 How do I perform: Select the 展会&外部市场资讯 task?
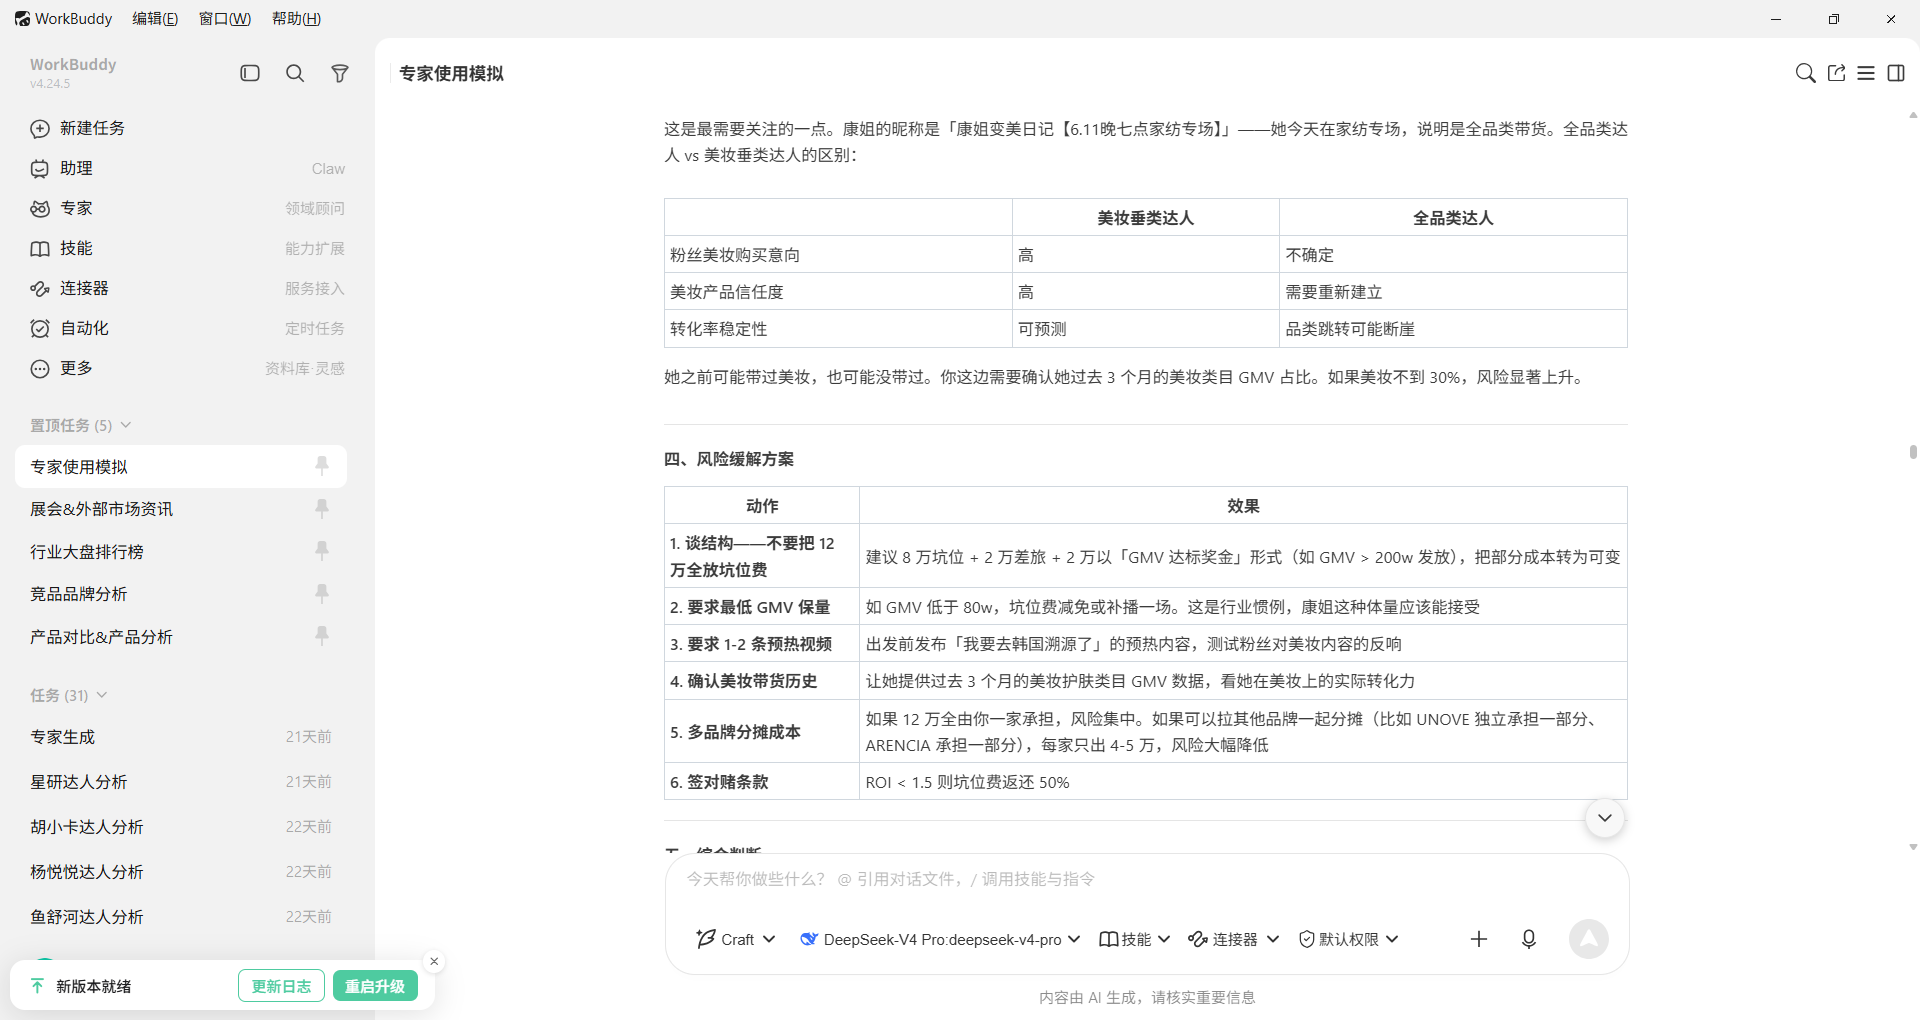pos(181,509)
